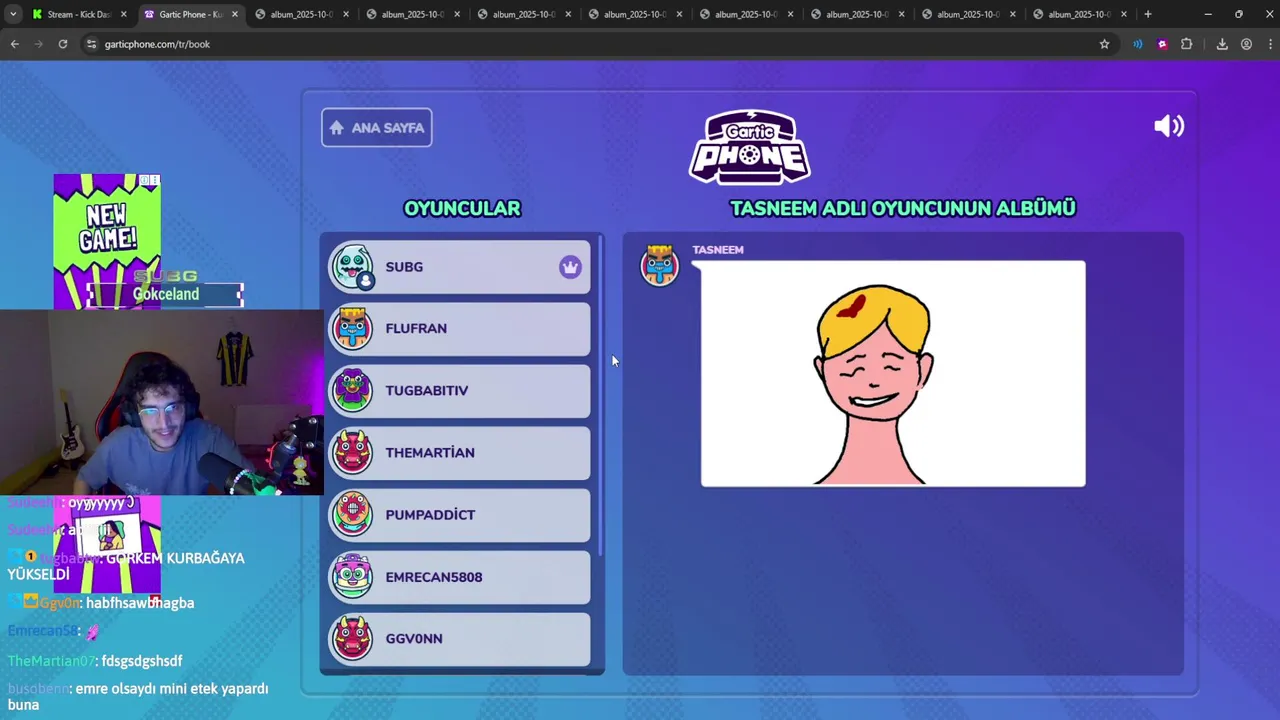Click the Gokceland label on the overlay

pos(166,294)
